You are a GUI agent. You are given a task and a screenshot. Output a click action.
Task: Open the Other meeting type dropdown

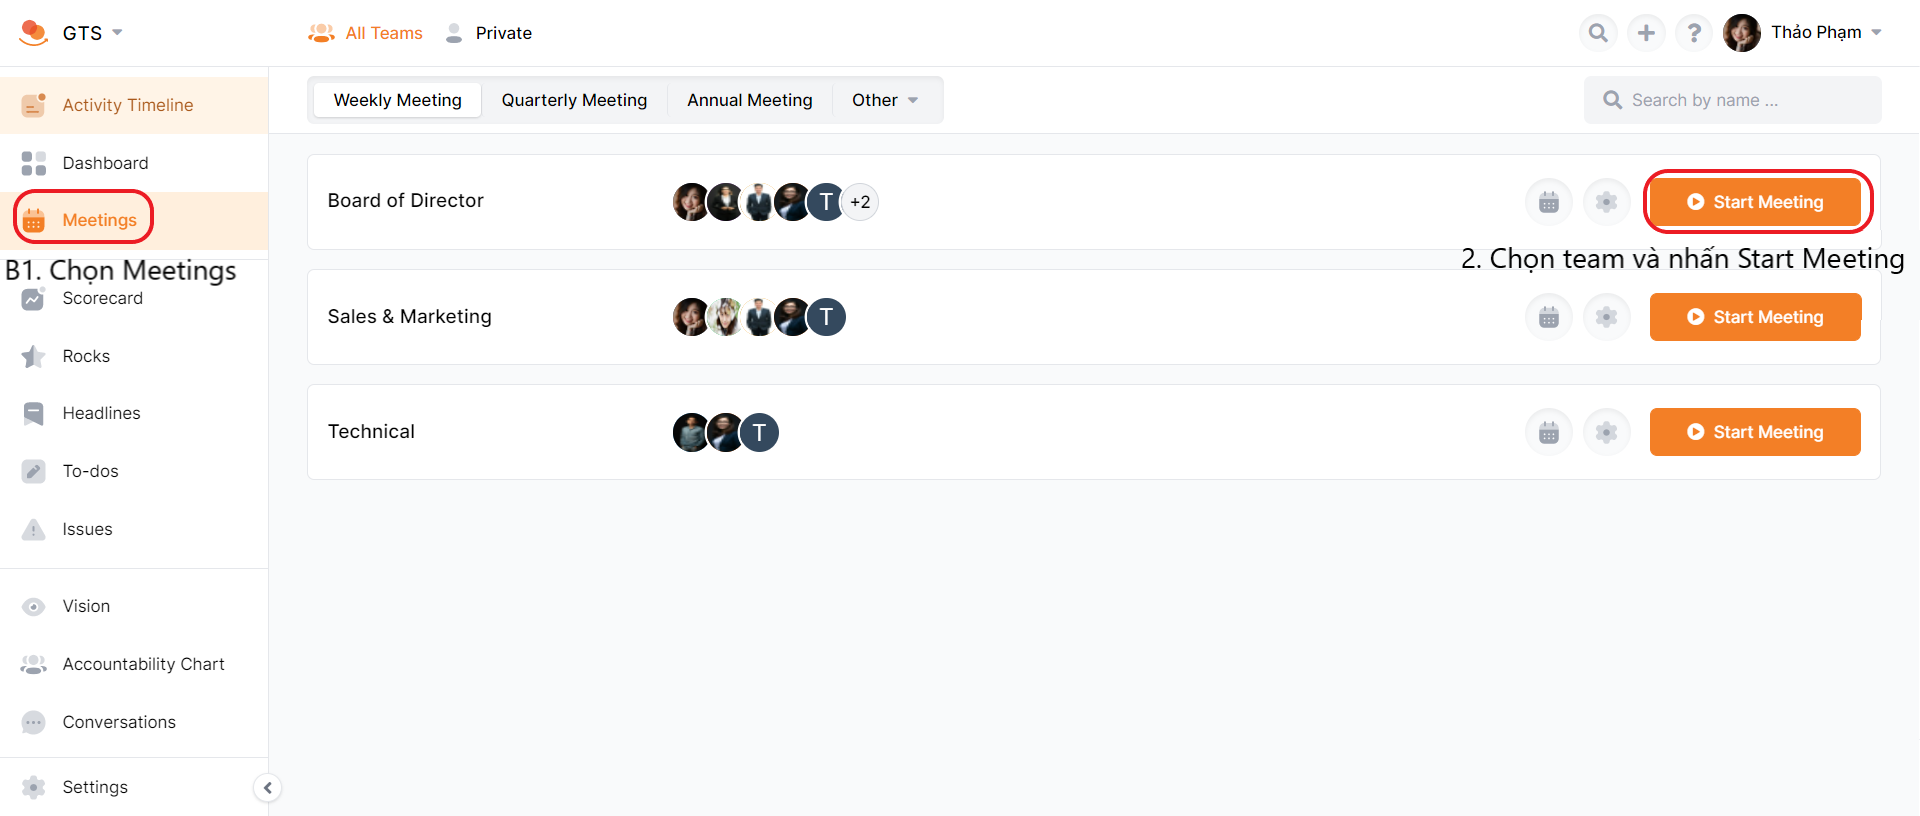(x=884, y=100)
